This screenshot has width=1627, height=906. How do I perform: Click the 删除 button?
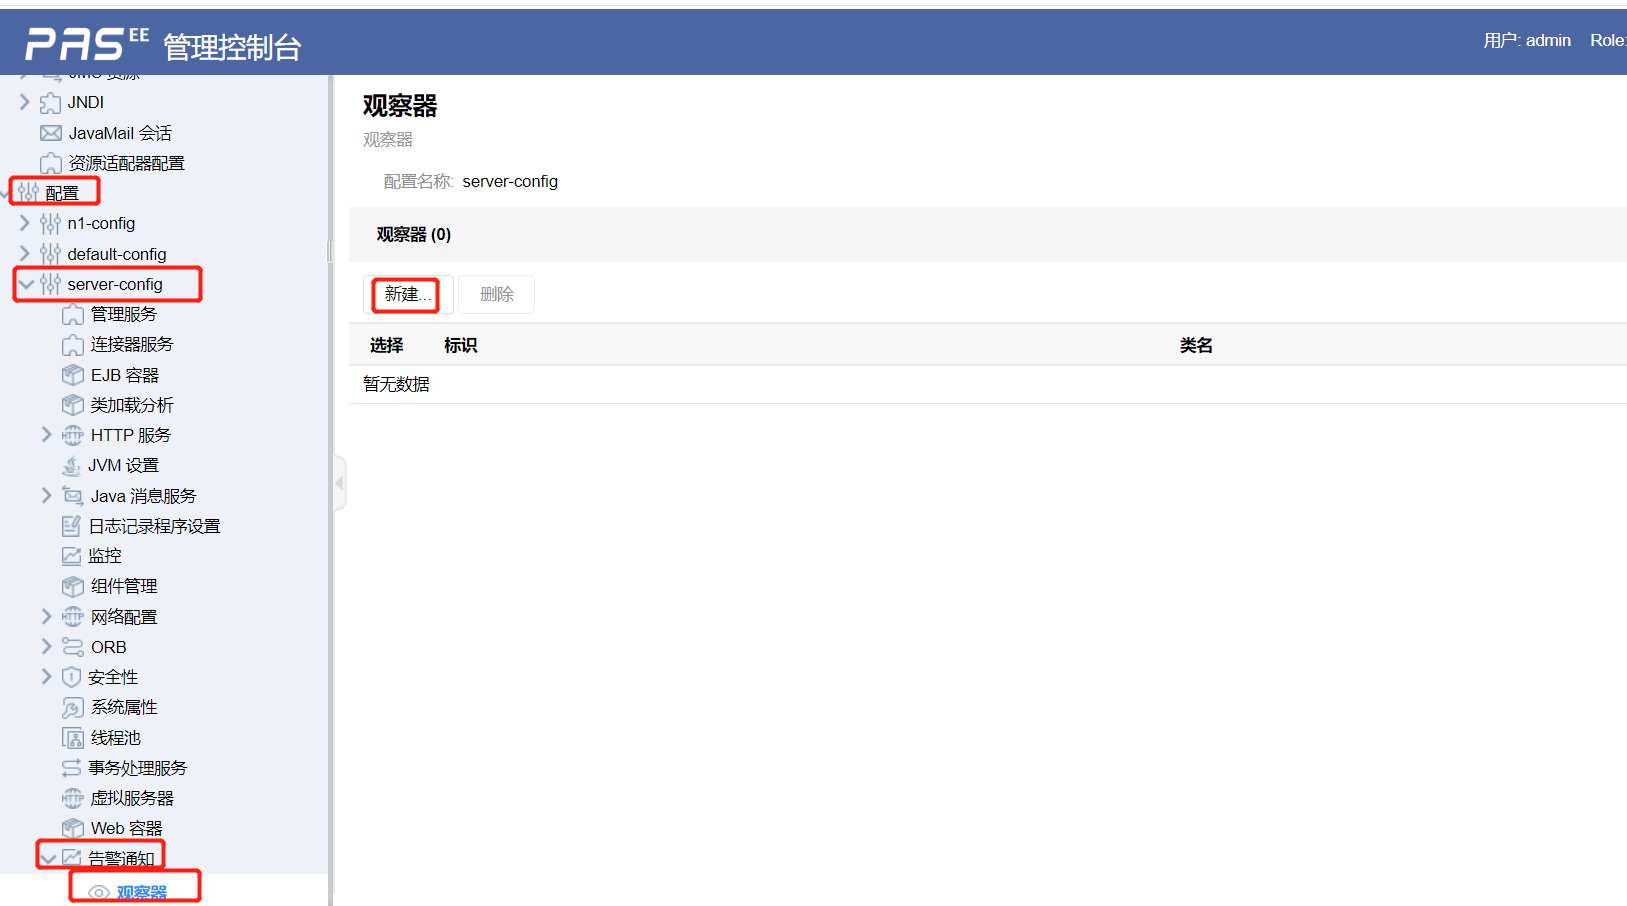pyautogui.click(x=496, y=294)
